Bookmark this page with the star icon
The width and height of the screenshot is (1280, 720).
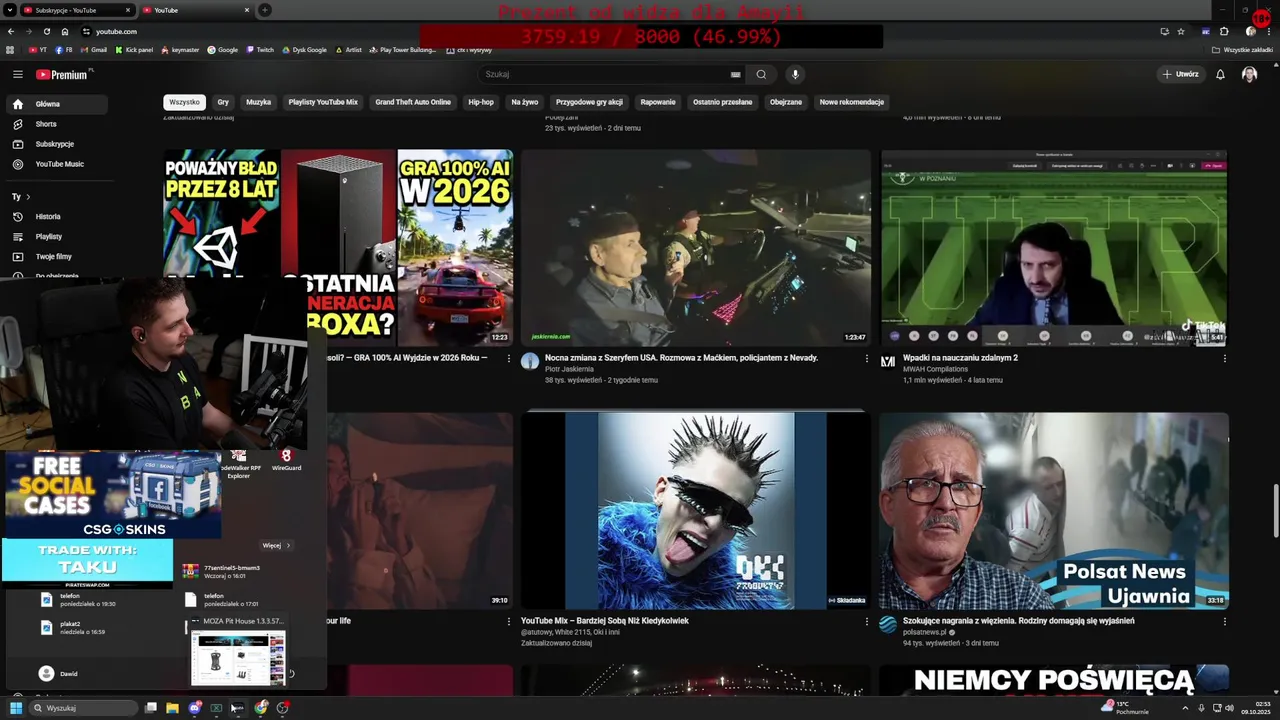[x=1181, y=31]
